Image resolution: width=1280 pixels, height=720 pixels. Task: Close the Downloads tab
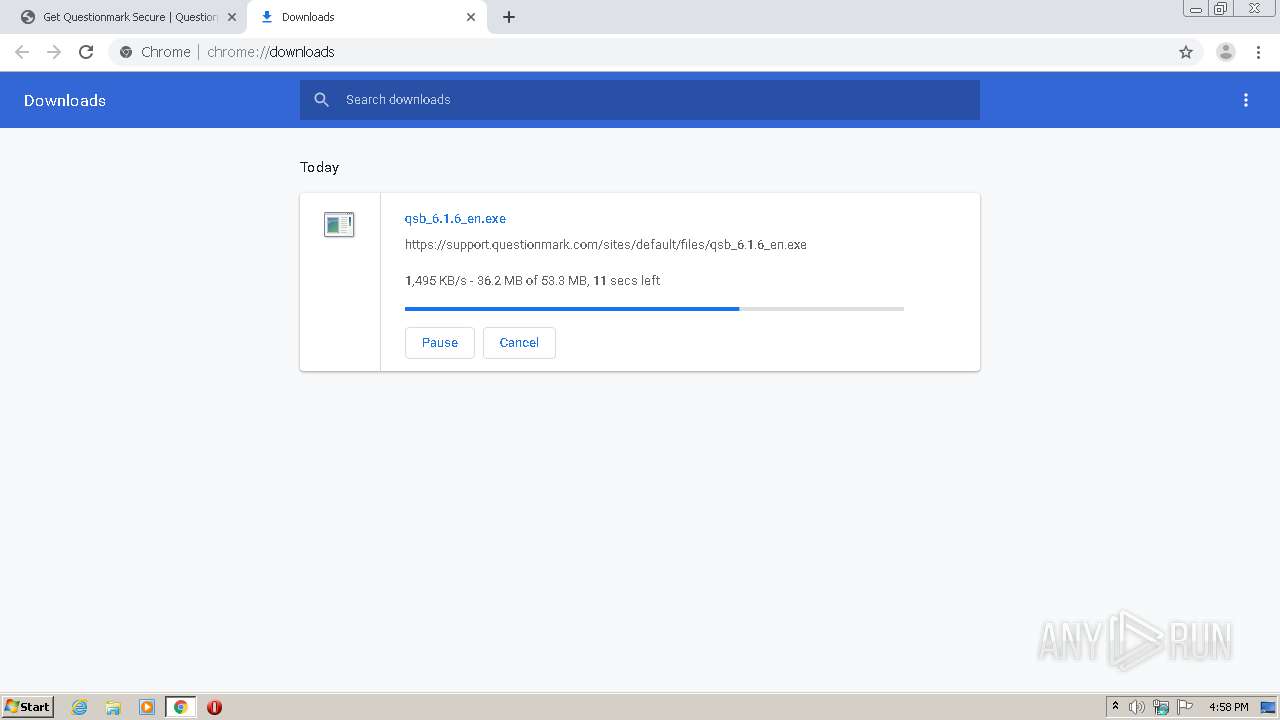[x=471, y=17]
